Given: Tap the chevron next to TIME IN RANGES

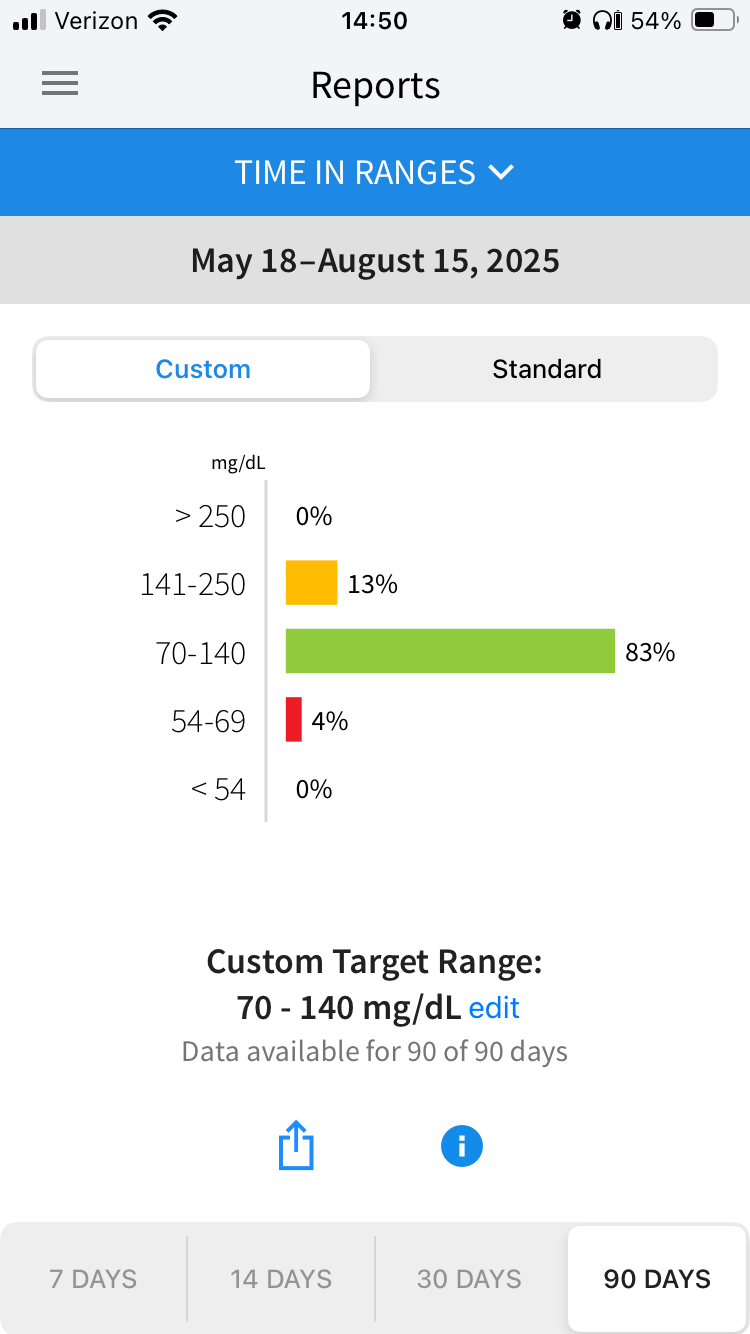Looking at the screenshot, I should [x=502, y=172].
